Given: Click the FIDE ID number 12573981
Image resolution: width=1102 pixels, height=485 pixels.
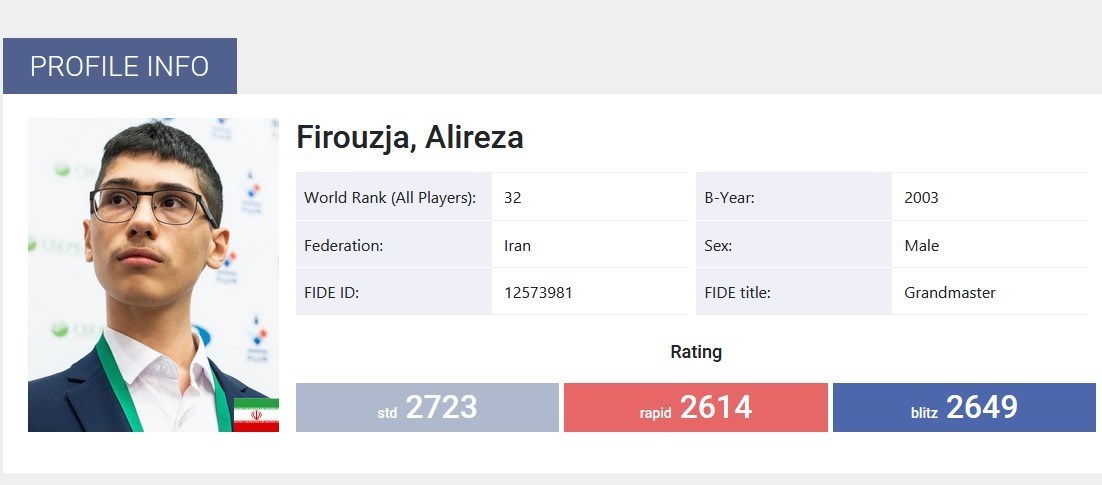Looking at the screenshot, I should point(538,293).
